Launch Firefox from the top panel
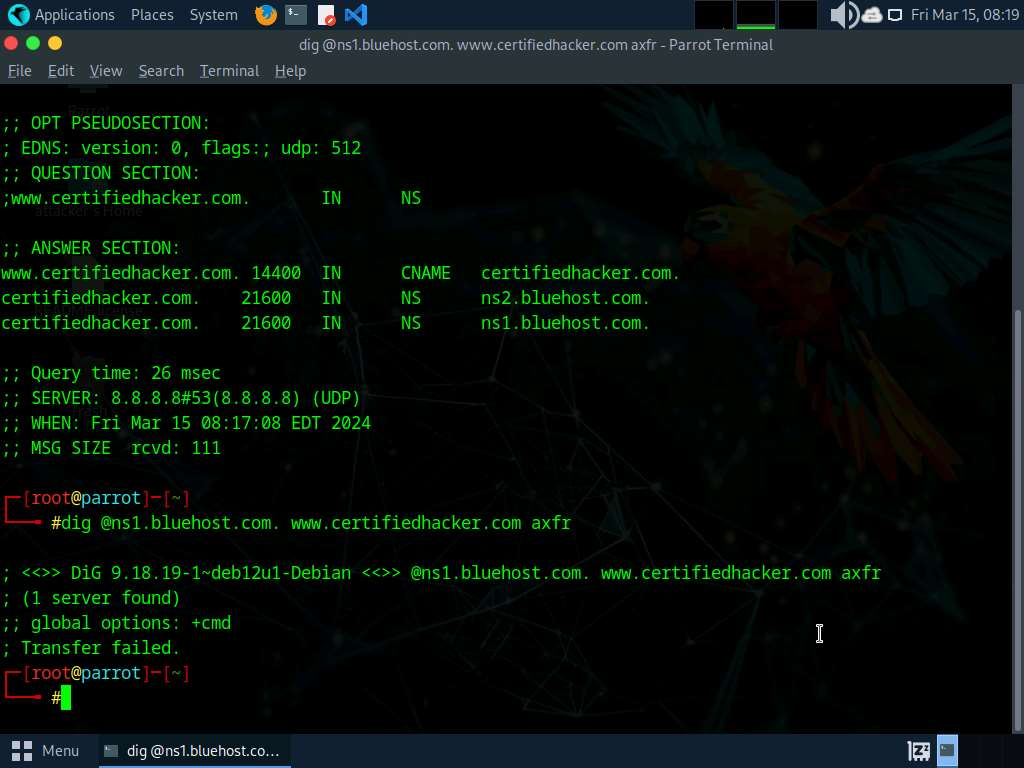Viewport: 1024px width, 768px height. pyautogui.click(x=265, y=15)
